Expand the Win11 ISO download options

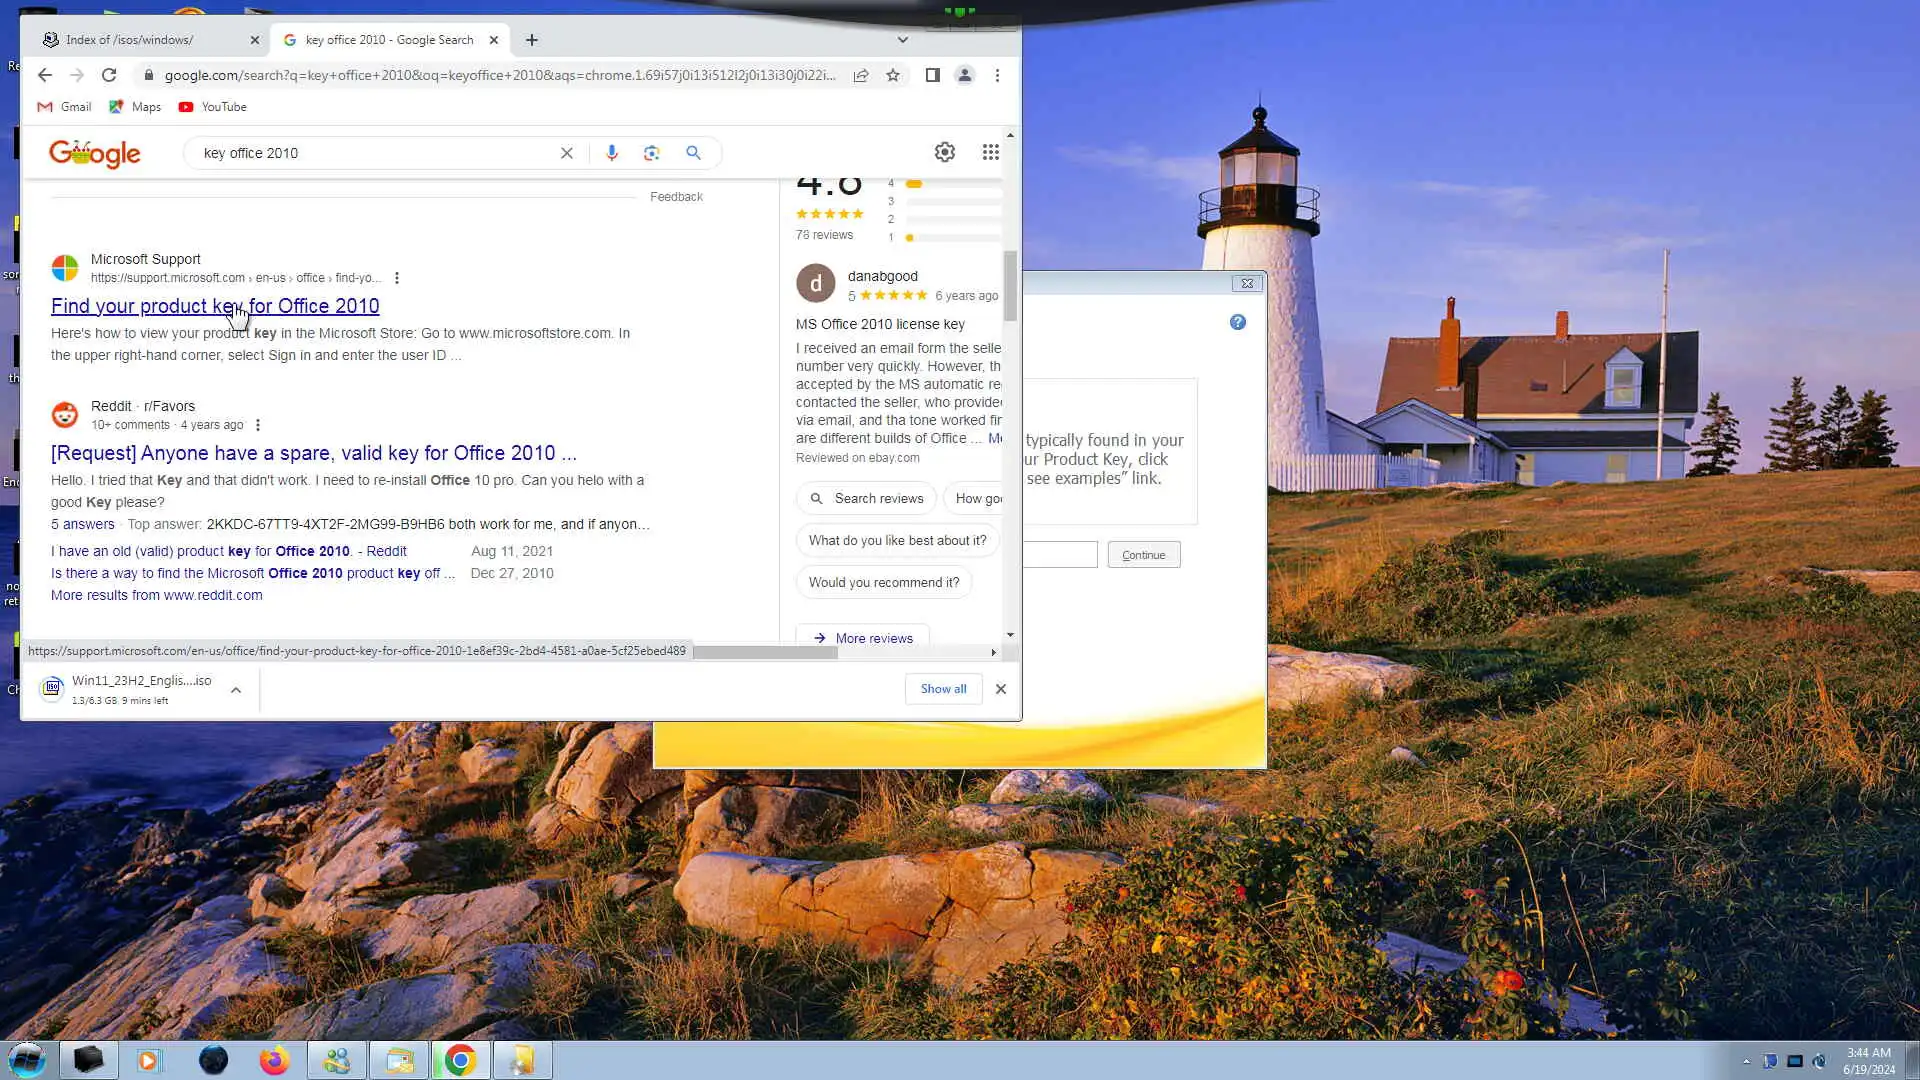tap(236, 690)
